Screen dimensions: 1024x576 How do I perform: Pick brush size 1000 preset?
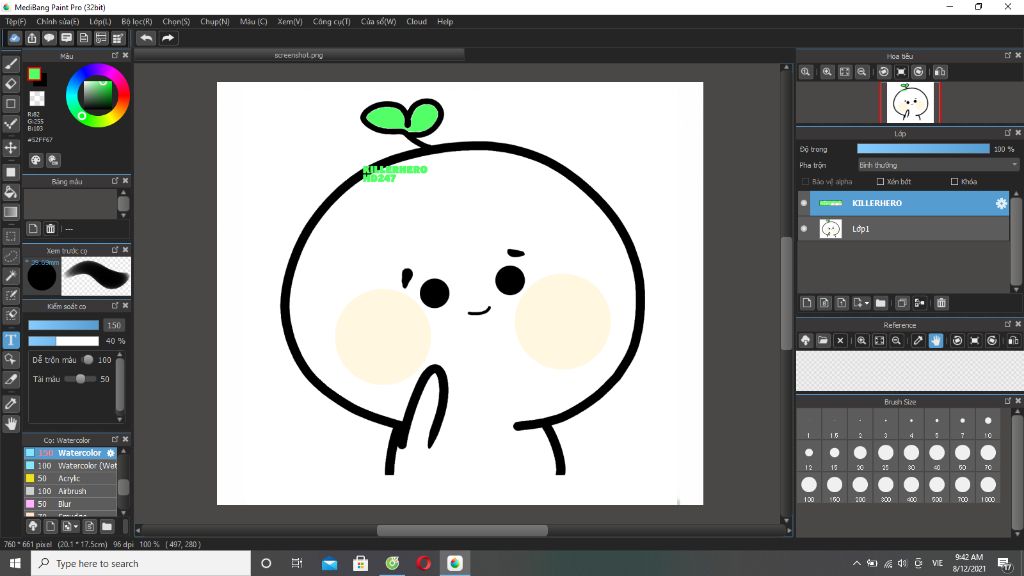(988, 488)
